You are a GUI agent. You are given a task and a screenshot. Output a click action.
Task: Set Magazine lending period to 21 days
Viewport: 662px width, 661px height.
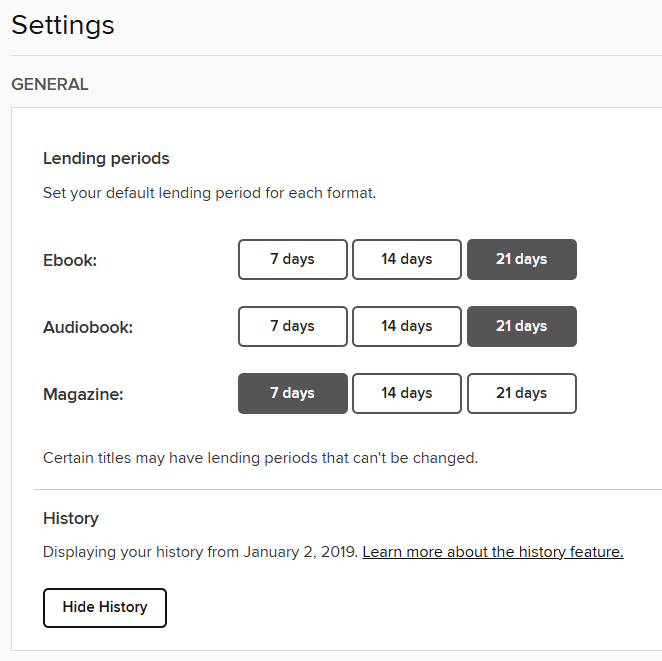click(521, 393)
